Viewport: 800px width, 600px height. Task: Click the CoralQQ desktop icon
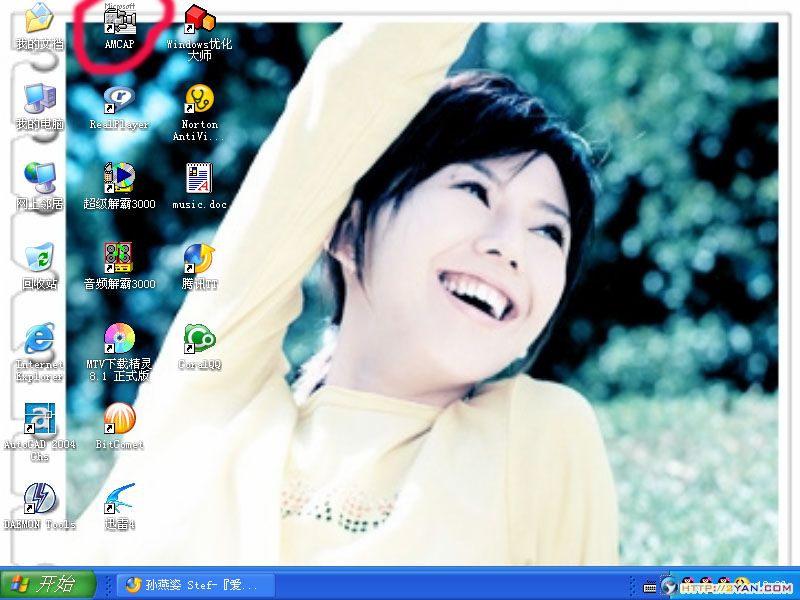[x=199, y=339]
